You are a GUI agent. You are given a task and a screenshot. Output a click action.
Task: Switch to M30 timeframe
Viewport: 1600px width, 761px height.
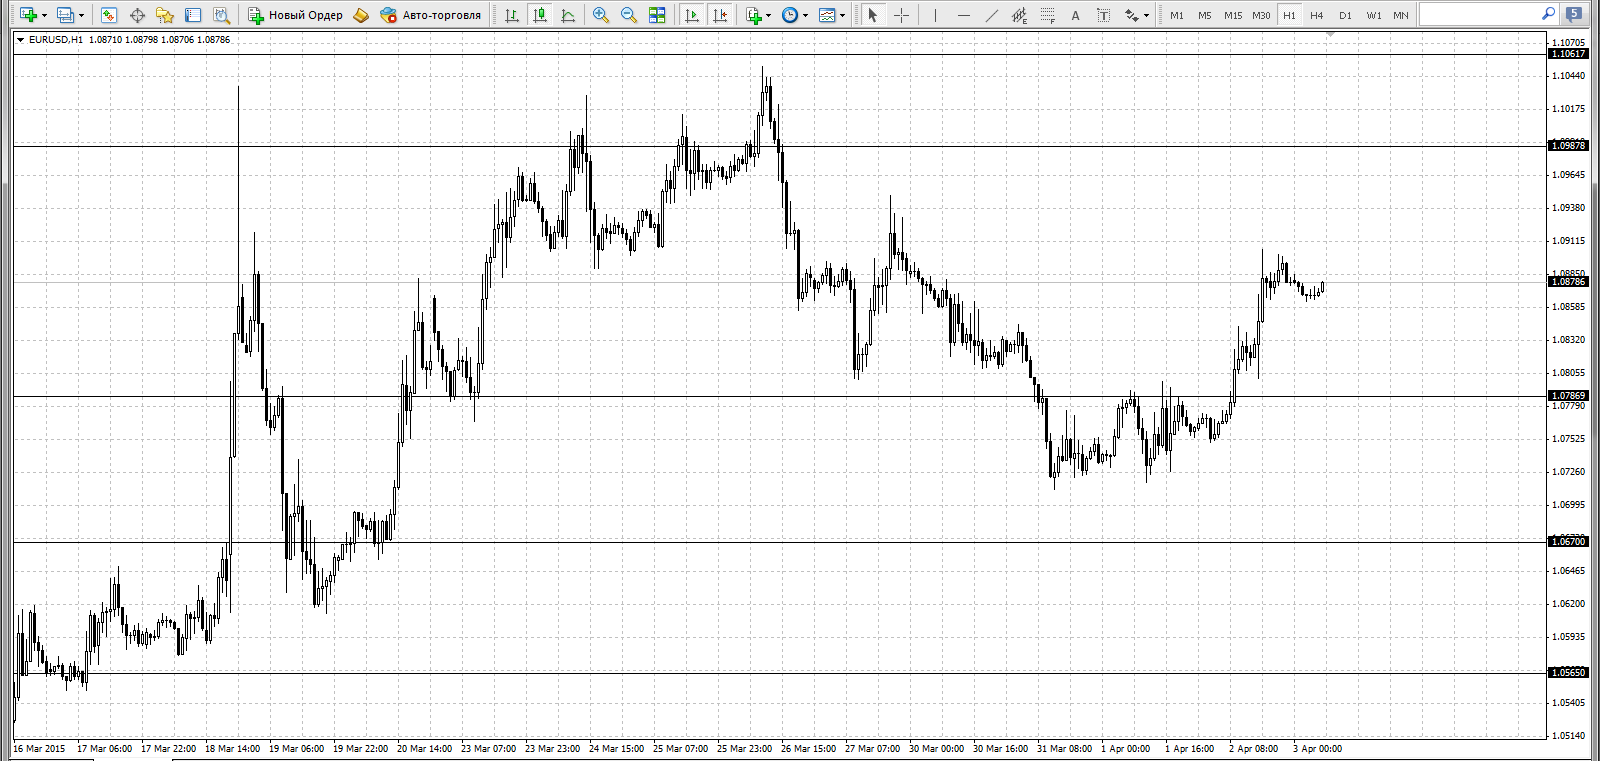pos(1261,15)
